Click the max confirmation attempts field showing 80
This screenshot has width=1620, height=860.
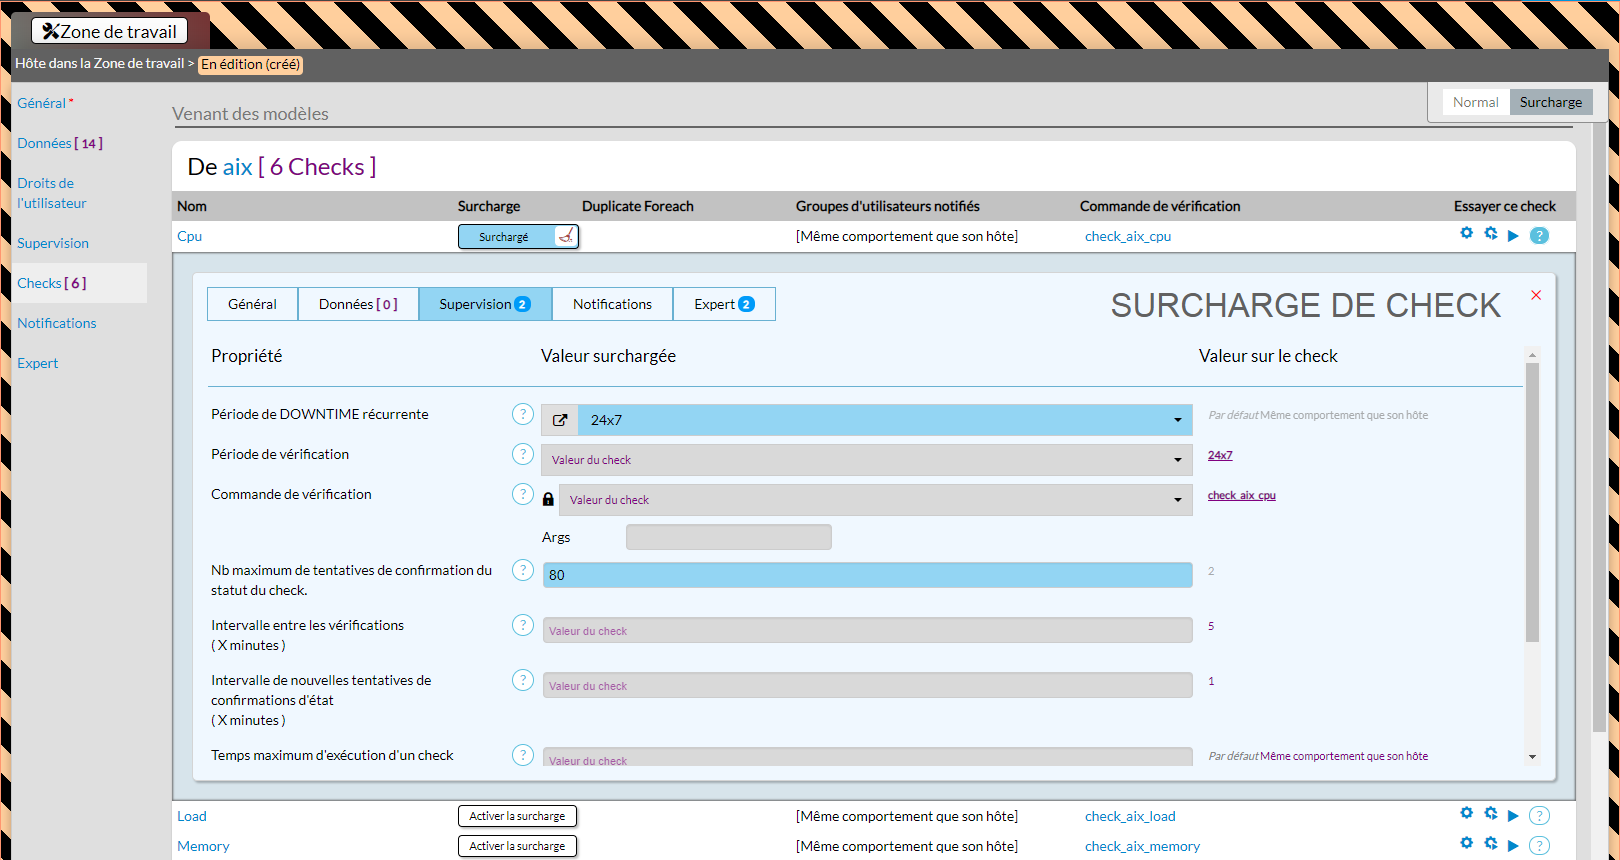pyautogui.click(x=866, y=575)
